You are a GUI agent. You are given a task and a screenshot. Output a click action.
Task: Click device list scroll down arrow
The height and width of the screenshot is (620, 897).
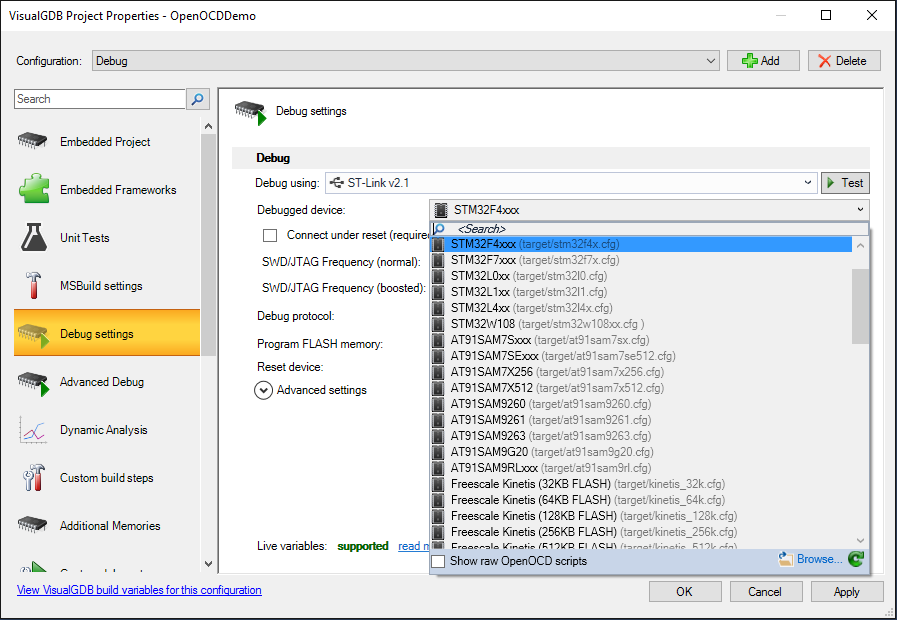click(860, 540)
